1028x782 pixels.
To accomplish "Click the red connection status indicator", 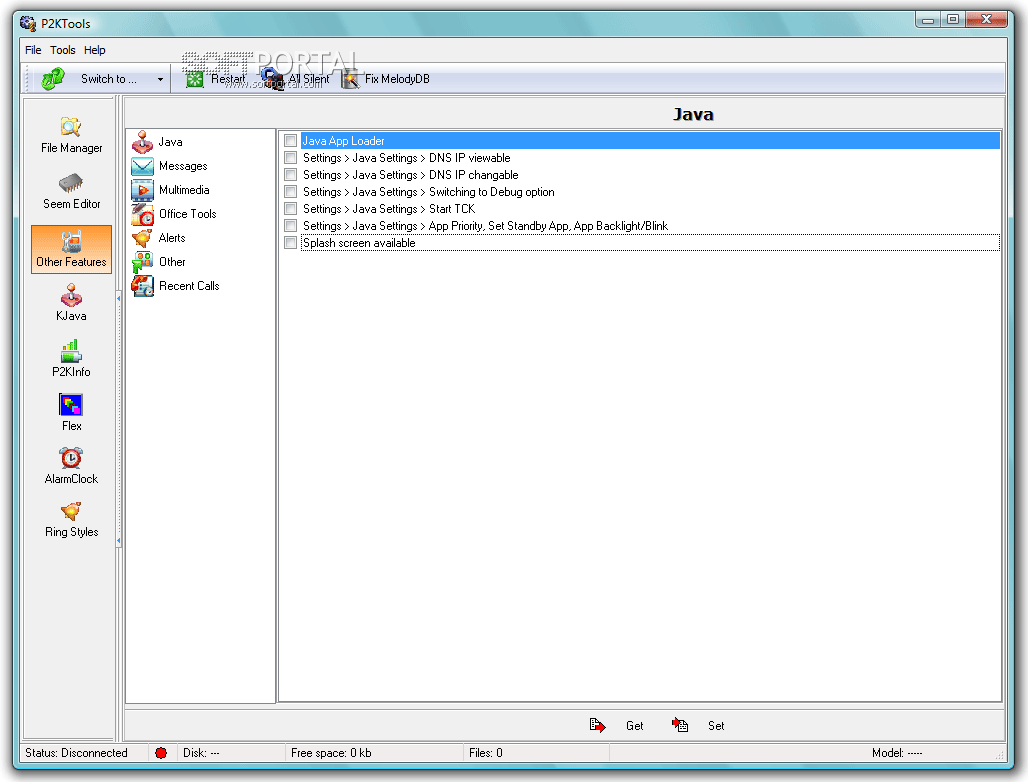I will pos(161,753).
